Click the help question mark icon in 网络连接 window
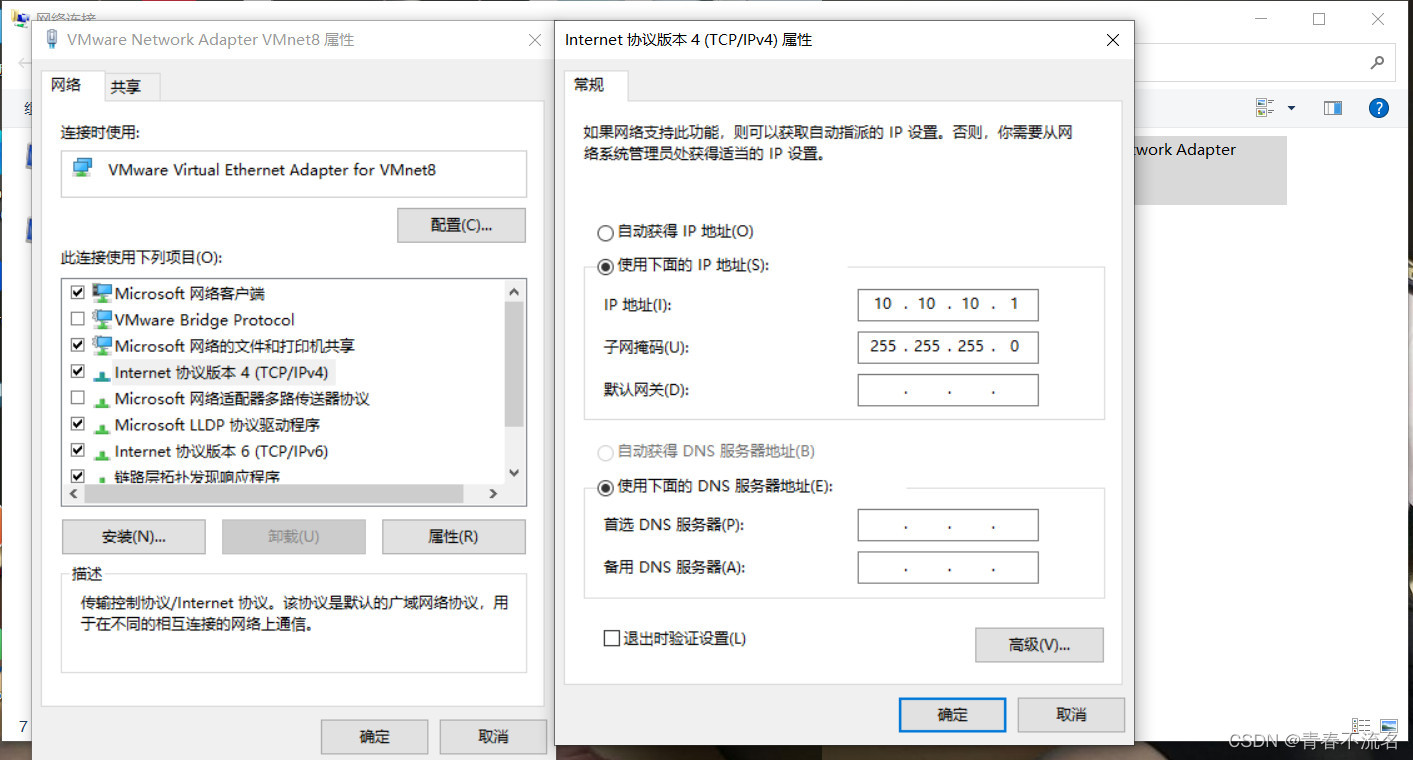This screenshot has width=1413, height=760. coord(1379,108)
